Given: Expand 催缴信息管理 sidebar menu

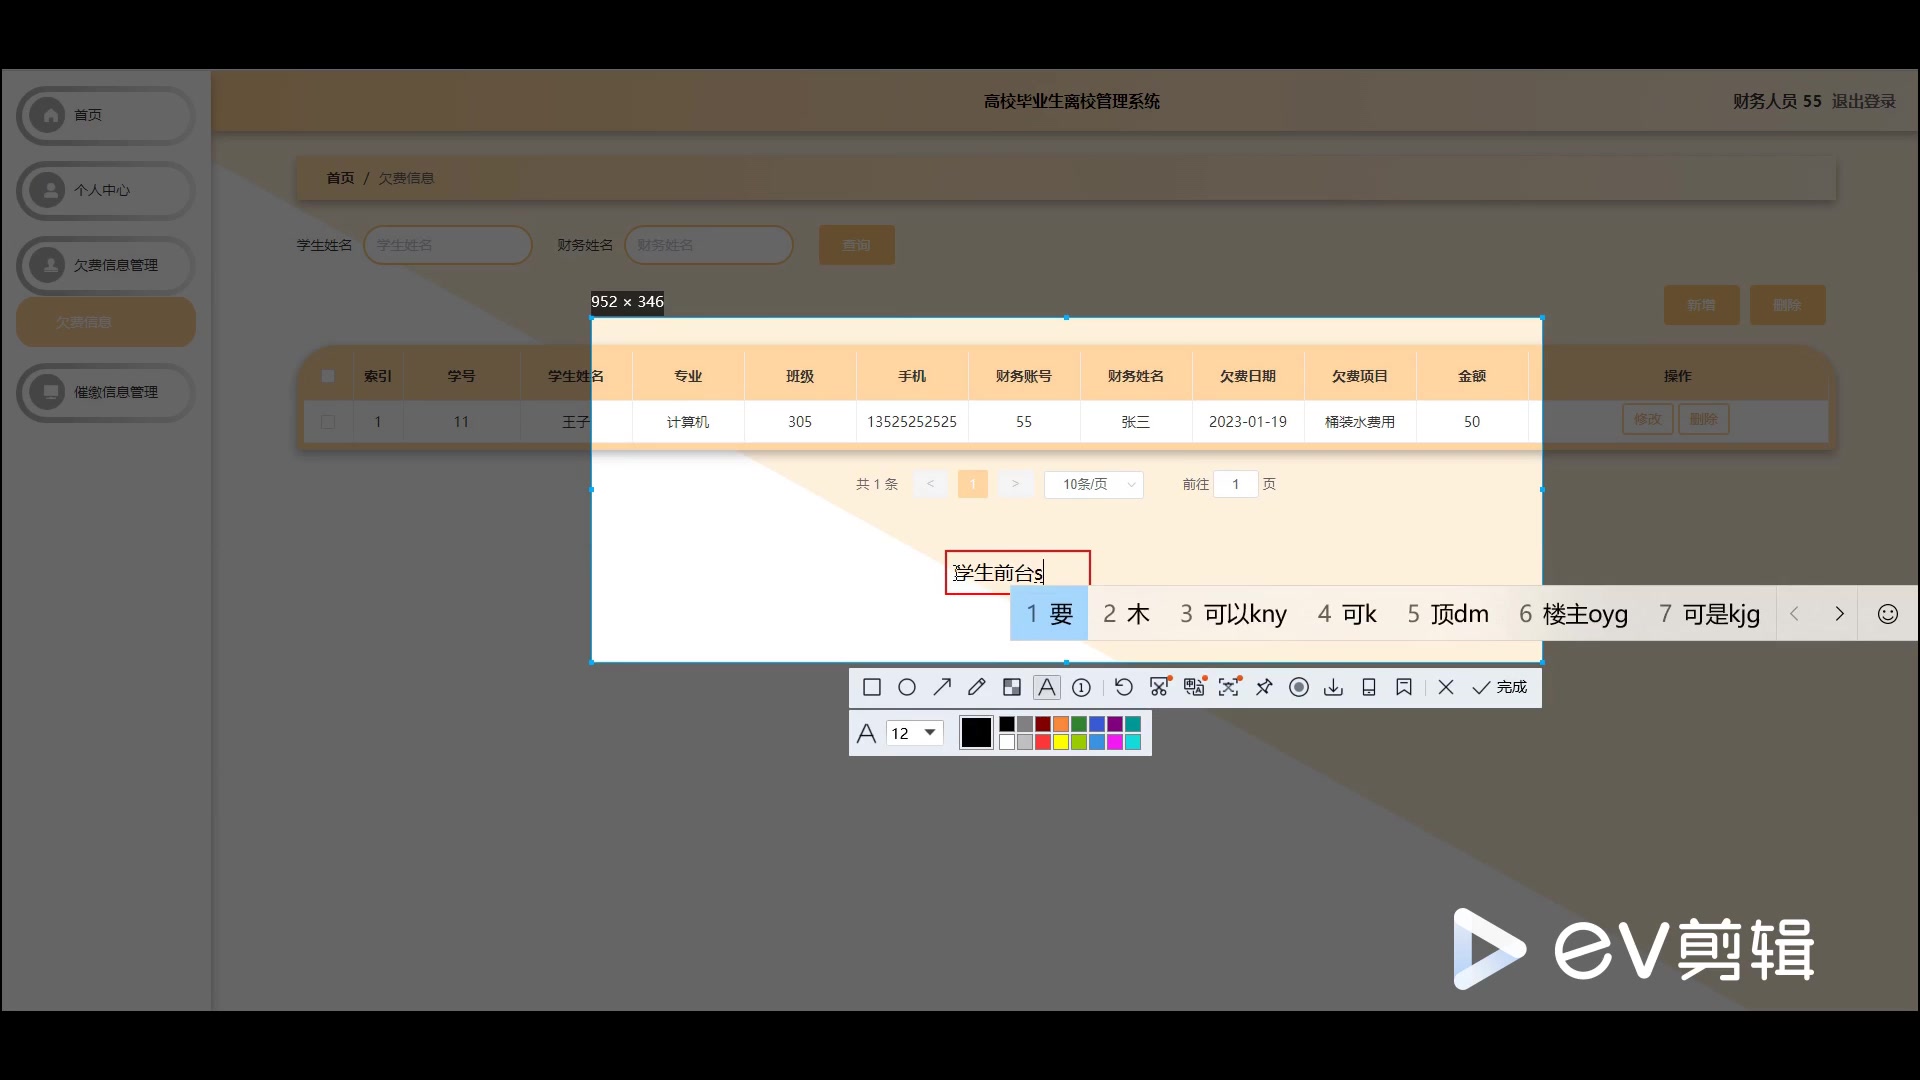Looking at the screenshot, I should (x=106, y=392).
